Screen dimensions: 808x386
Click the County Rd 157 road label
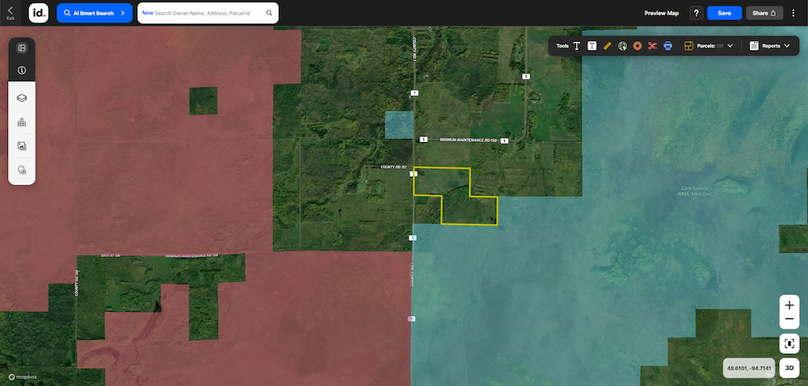[394, 167]
